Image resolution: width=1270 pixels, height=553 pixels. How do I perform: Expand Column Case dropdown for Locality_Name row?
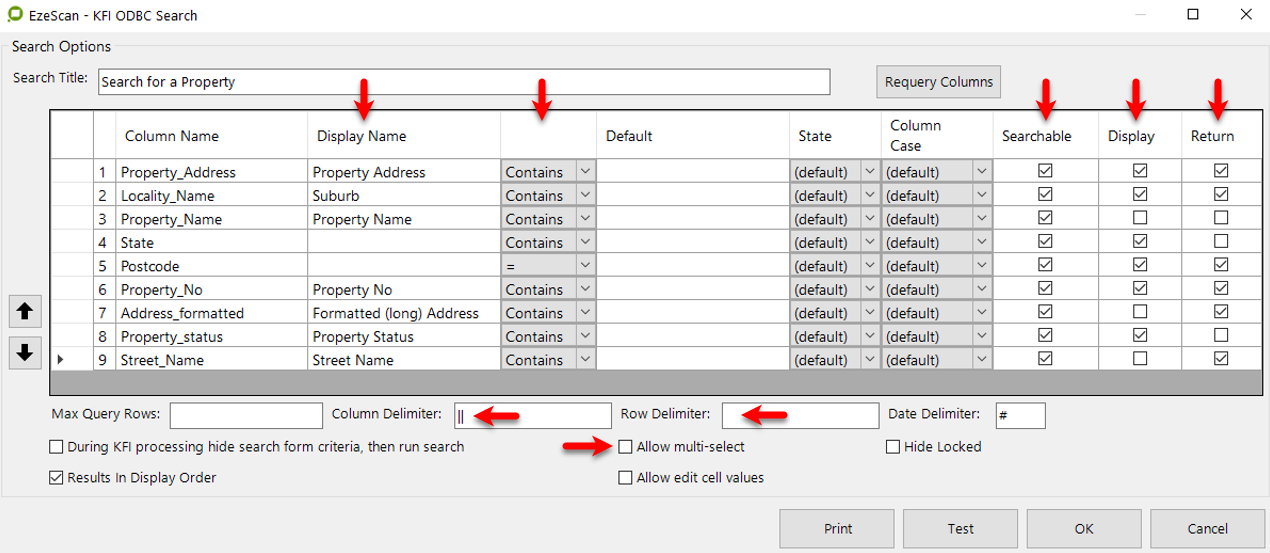click(982, 195)
